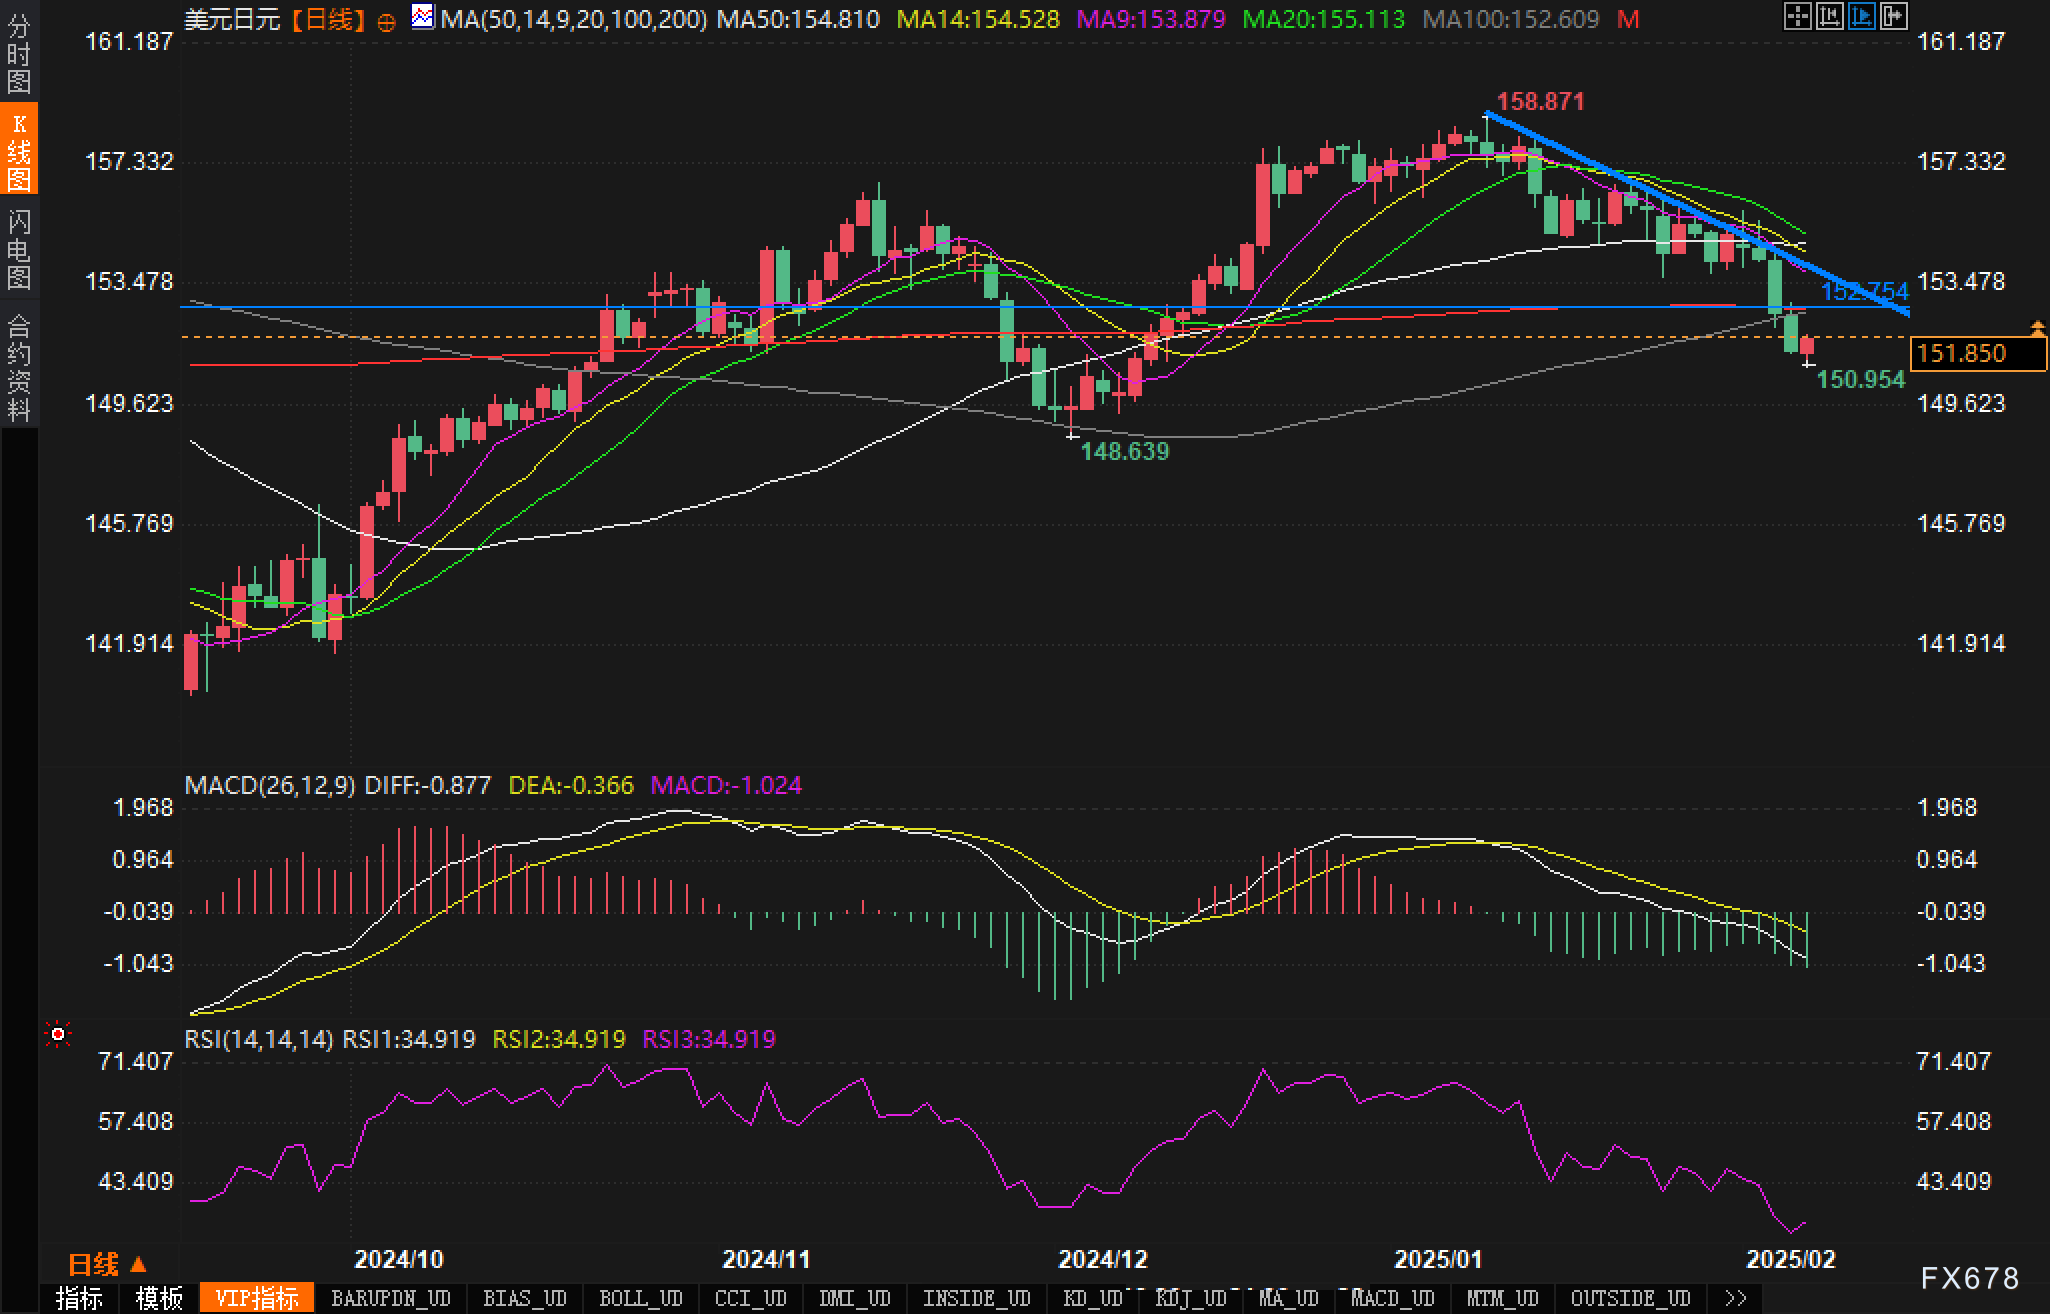Apply the BOLL_UD indicator

[x=640, y=1298]
